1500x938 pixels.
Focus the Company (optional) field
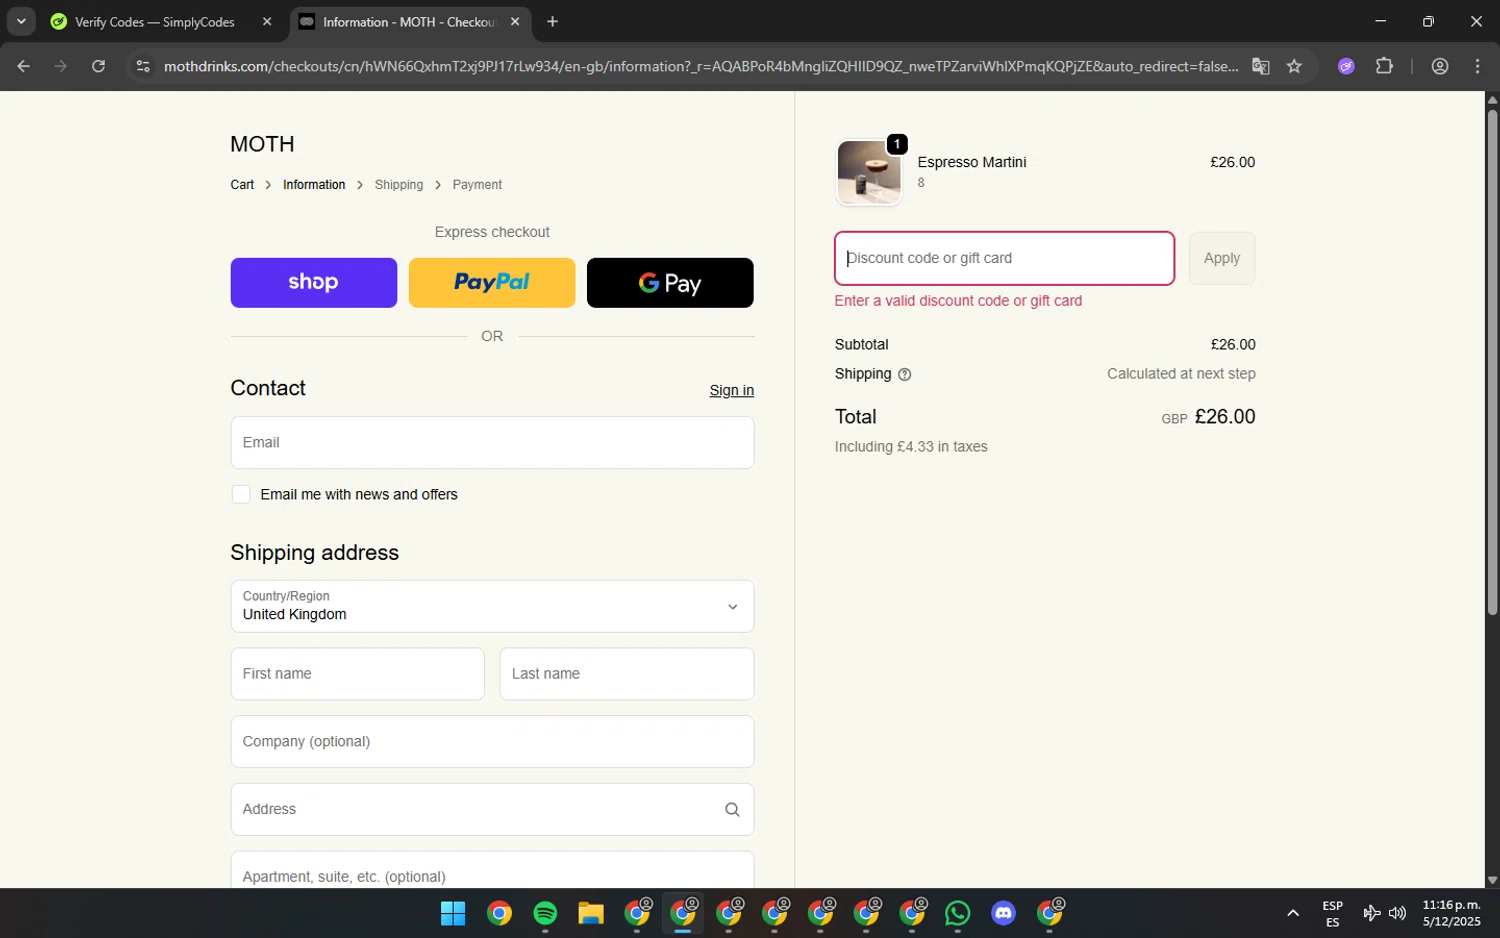pyautogui.click(x=492, y=742)
